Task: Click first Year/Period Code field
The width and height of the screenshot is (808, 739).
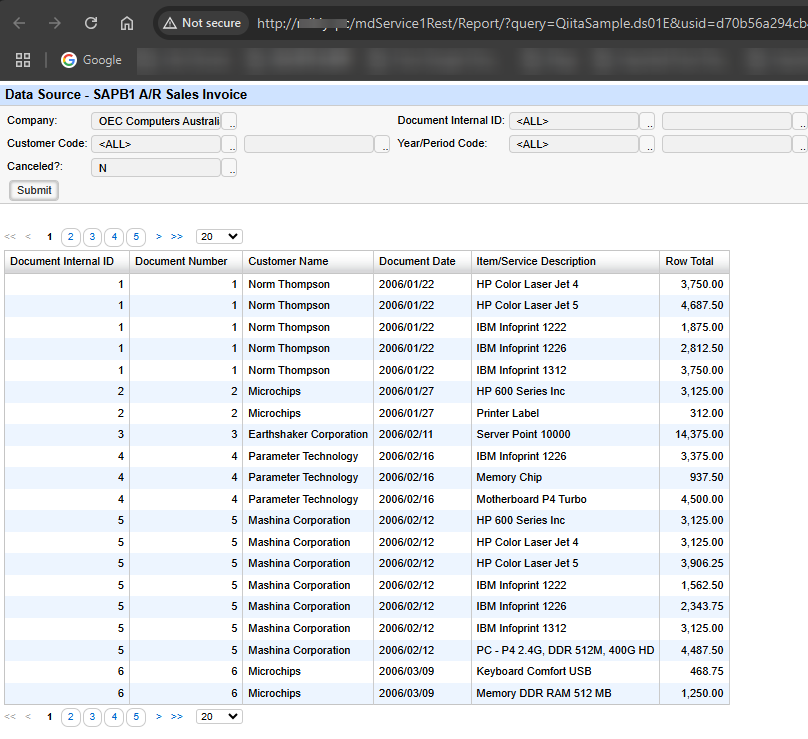Action: (x=574, y=144)
